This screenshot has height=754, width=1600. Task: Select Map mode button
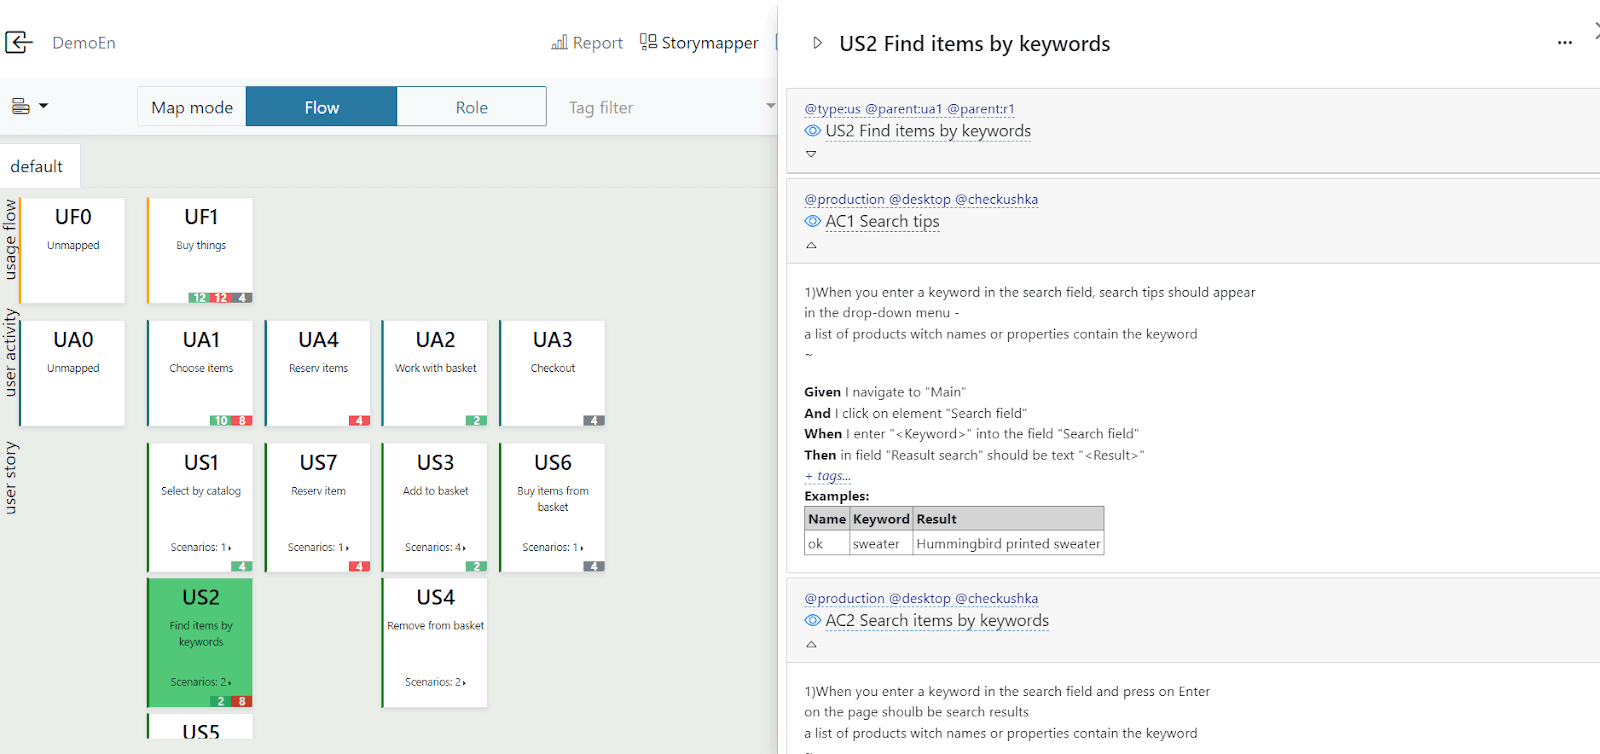(192, 107)
